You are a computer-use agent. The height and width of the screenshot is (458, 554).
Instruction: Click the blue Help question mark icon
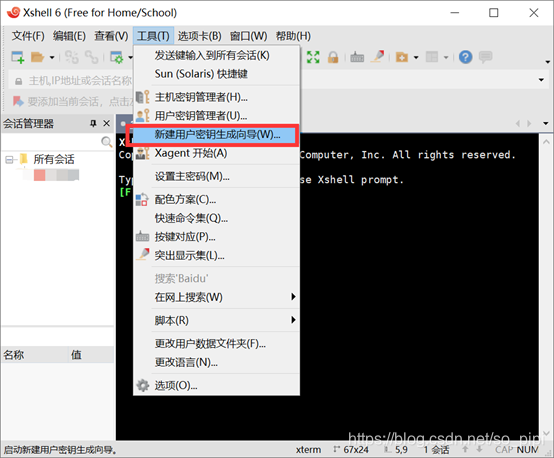(466, 57)
